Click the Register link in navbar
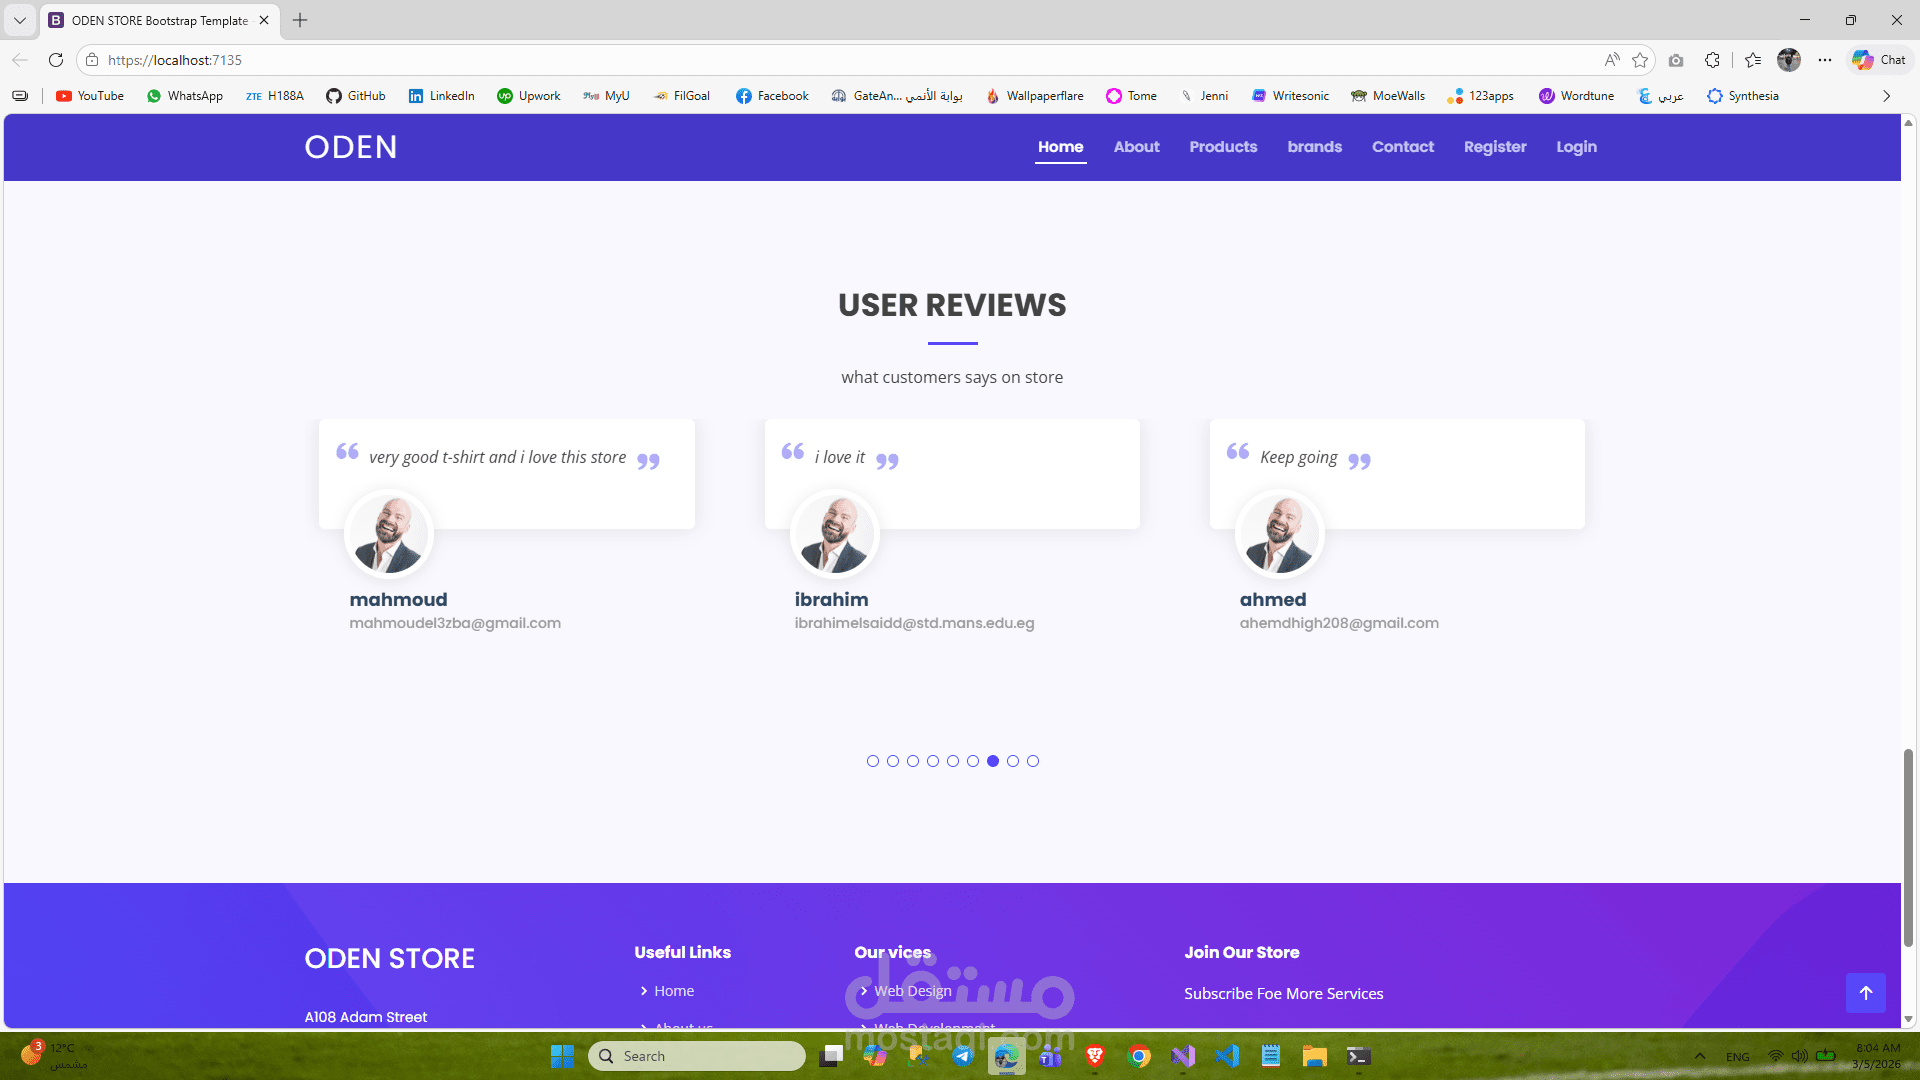This screenshot has height=1080, width=1920. (x=1494, y=147)
